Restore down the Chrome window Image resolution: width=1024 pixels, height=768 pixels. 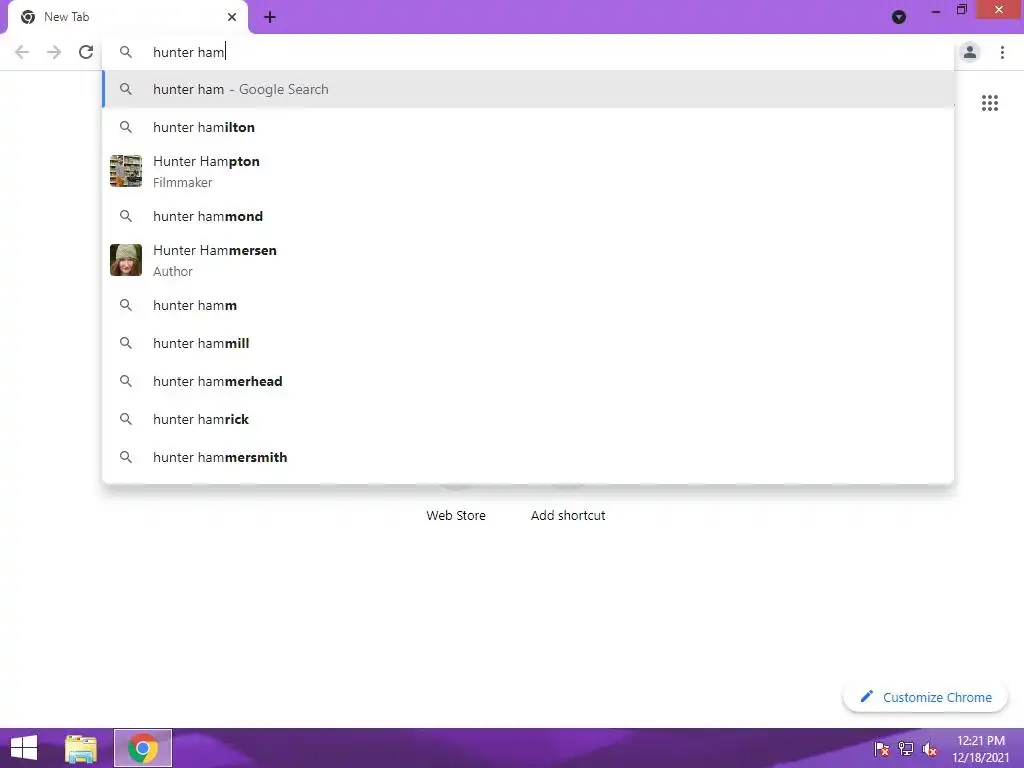pos(962,10)
